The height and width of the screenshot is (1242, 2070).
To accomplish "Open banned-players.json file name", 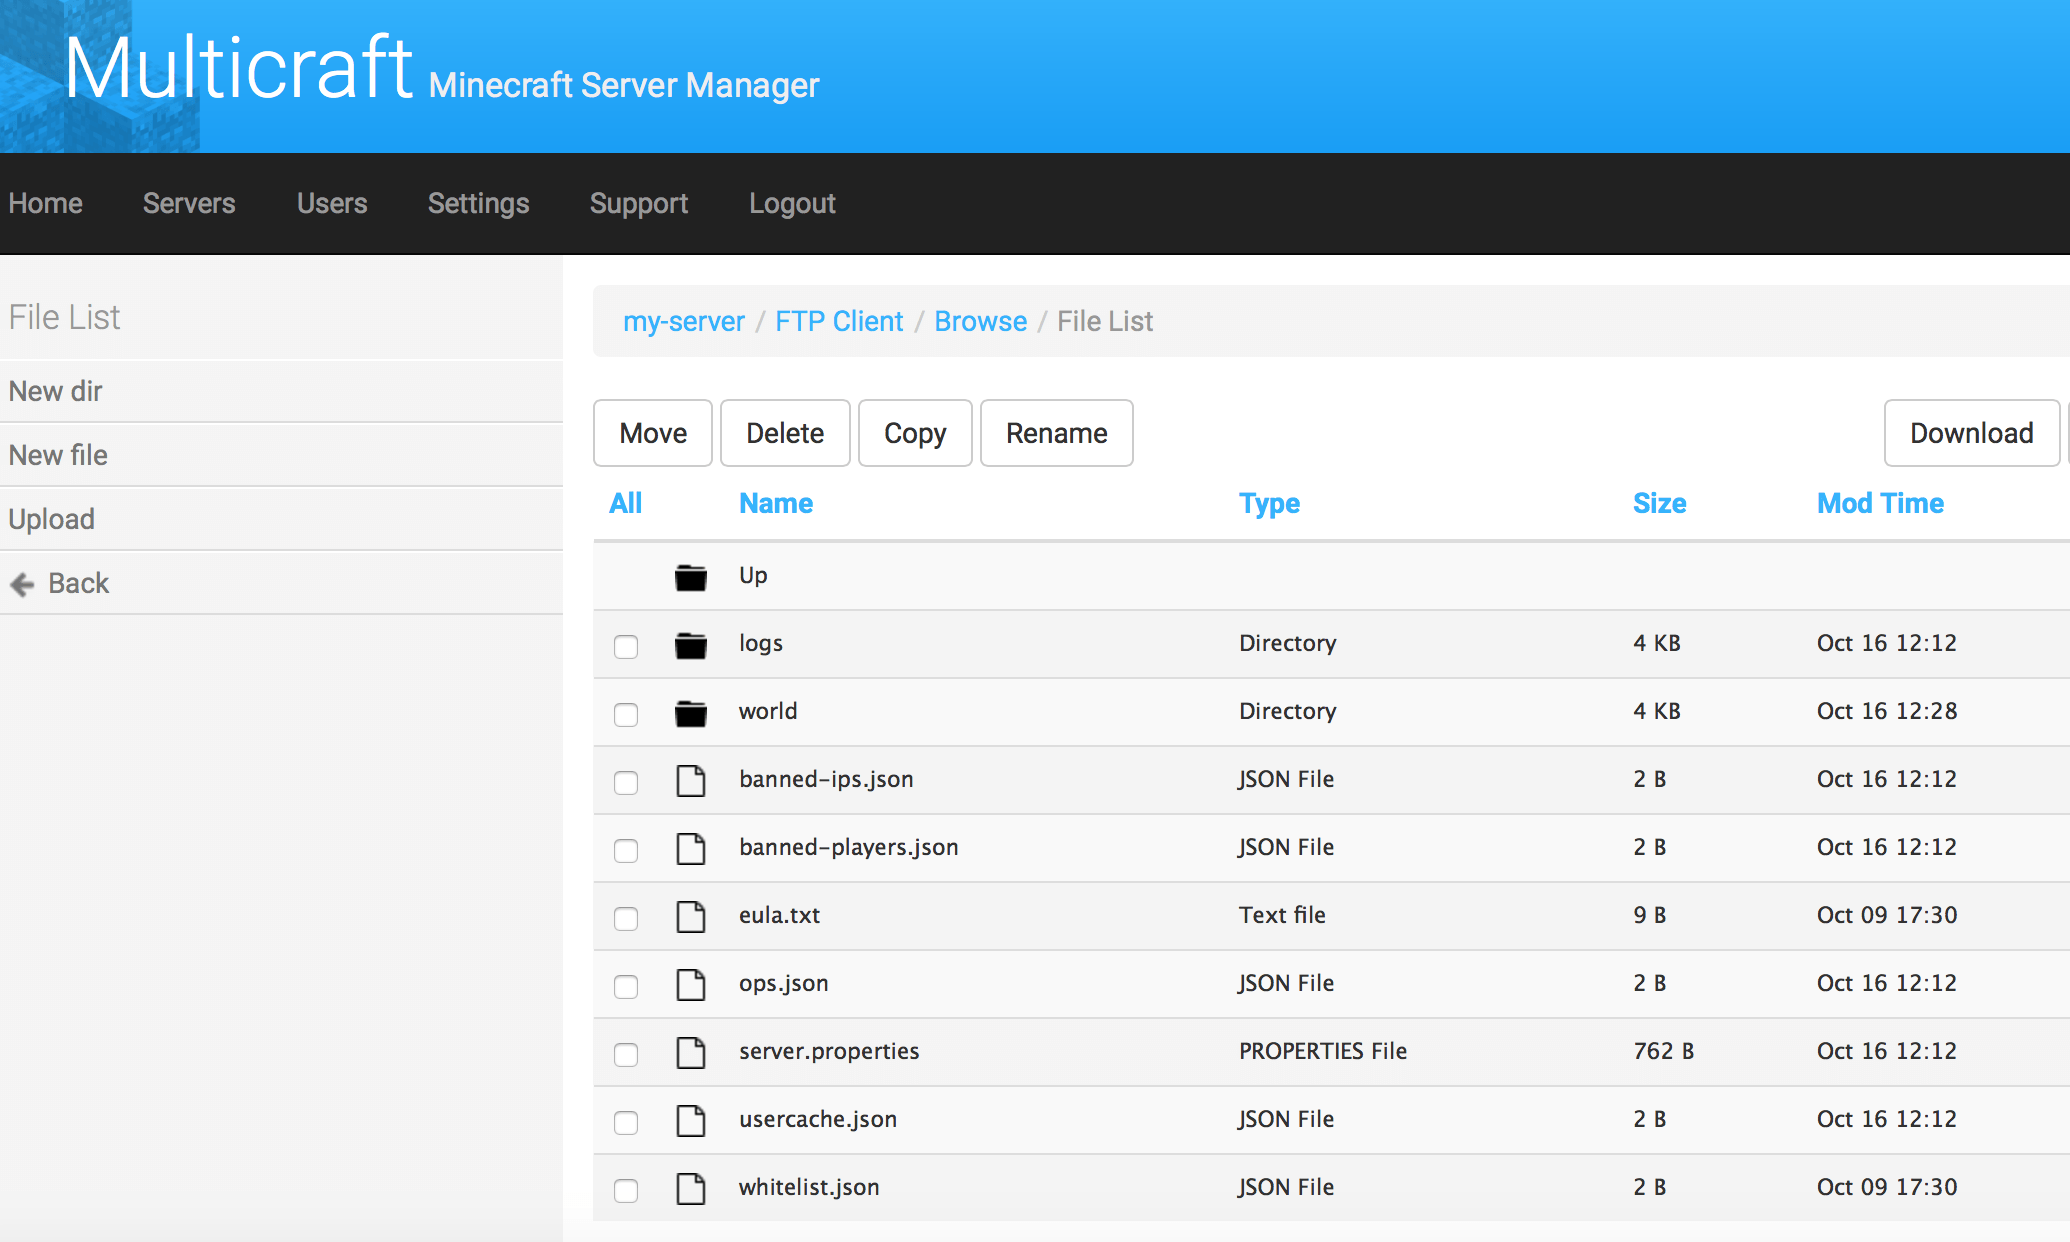I will point(849,847).
